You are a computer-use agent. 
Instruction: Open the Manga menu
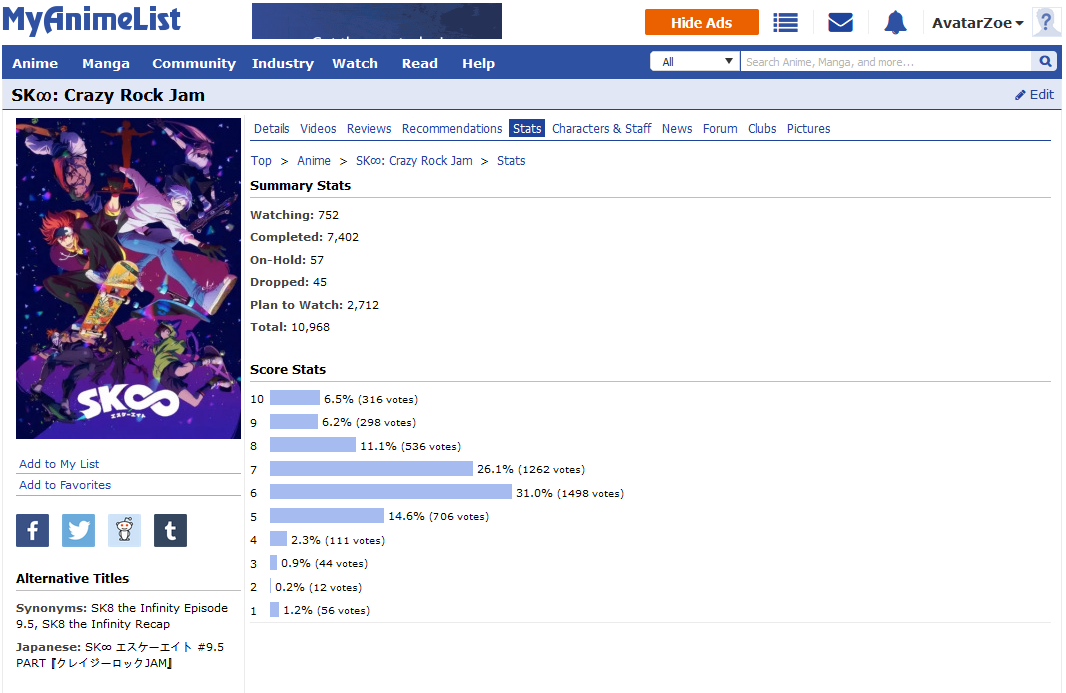pos(105,63)
